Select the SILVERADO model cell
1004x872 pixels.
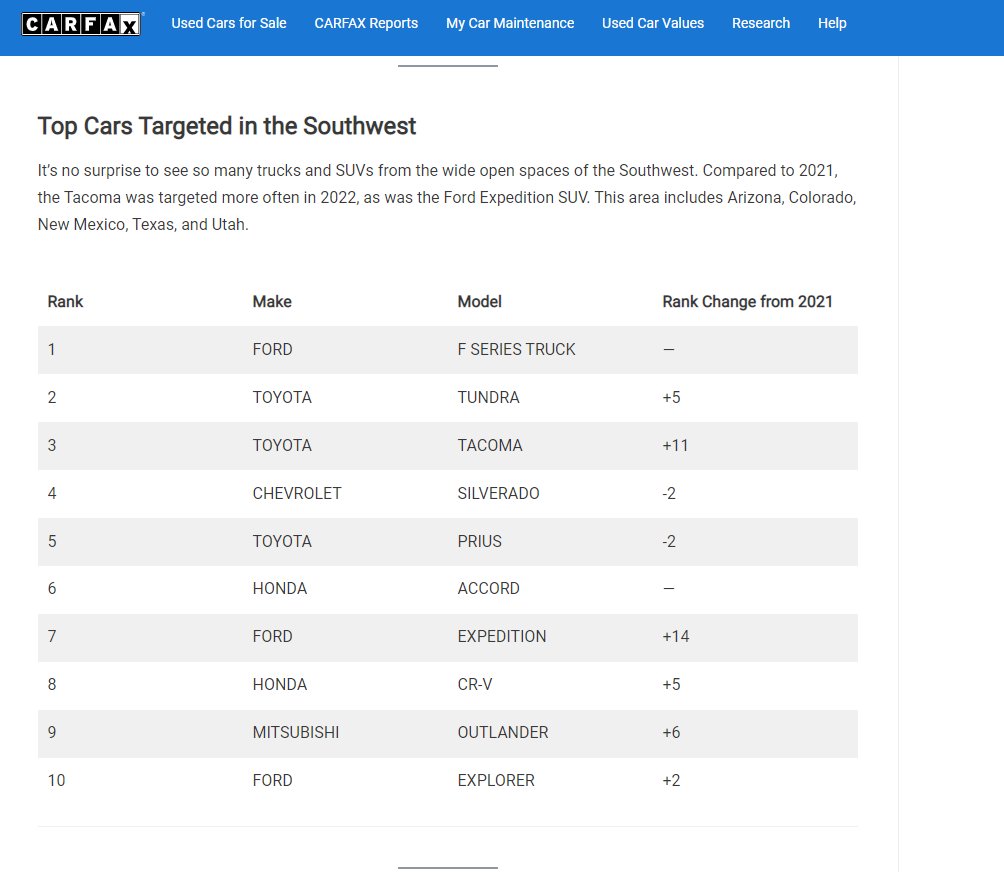point(498,494)
